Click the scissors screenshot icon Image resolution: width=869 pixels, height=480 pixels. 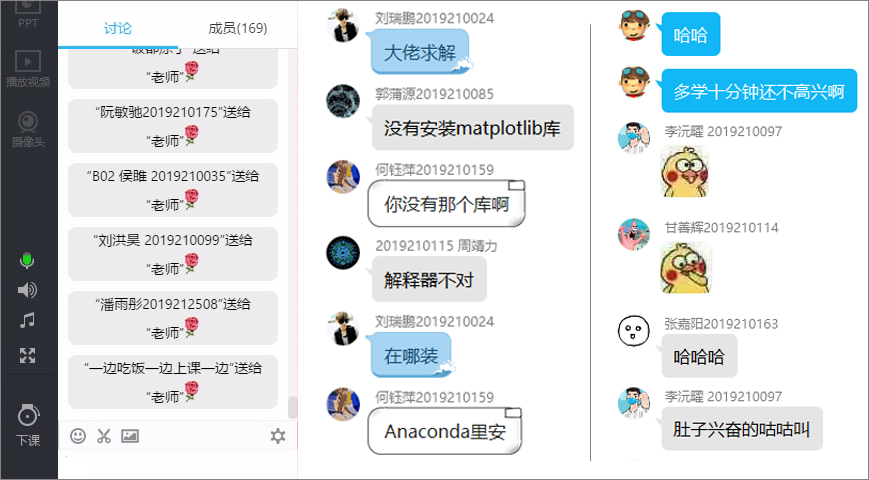coord(104,436)
